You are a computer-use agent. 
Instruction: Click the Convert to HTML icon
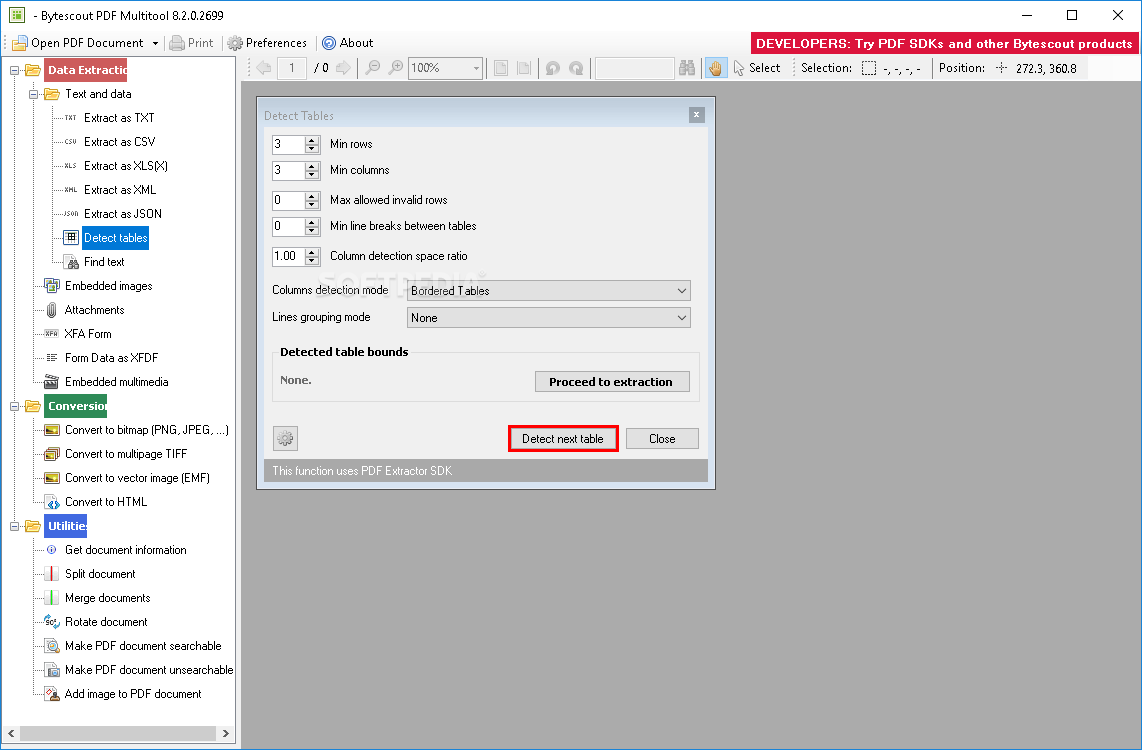52,502
